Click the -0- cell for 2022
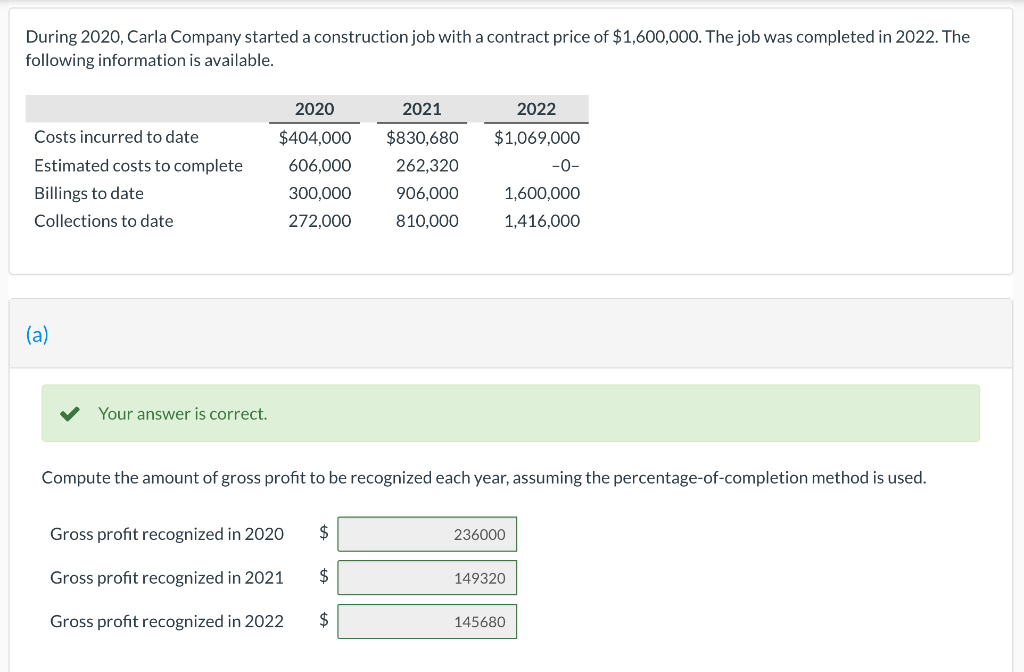This screenshot has height=672, width=1024. pos(566,166)
